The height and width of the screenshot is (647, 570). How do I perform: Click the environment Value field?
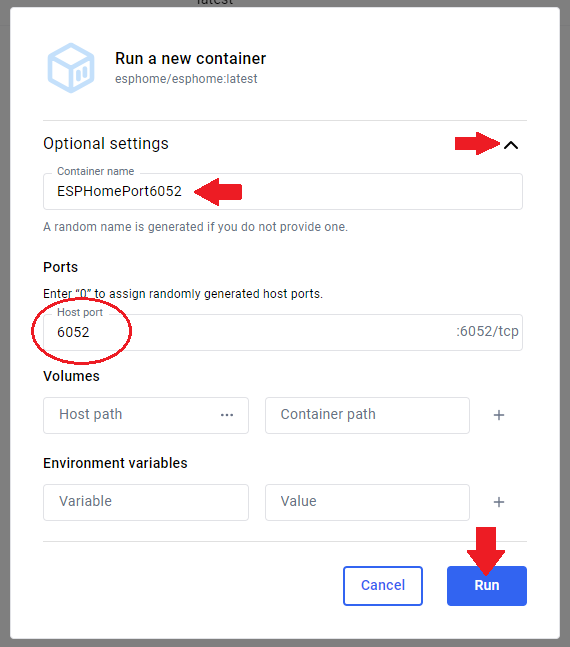(x=367, y=502)
